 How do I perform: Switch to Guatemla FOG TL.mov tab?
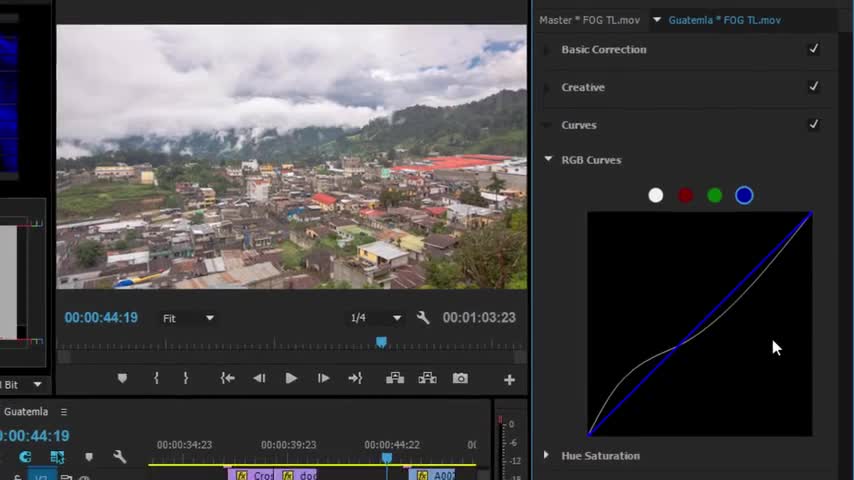click(724, 20)
